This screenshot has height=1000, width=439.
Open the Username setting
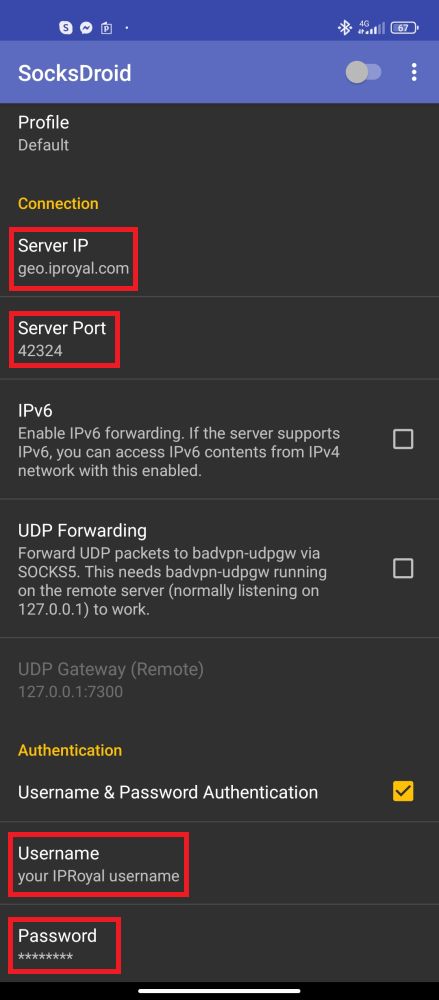pos(220,864)
